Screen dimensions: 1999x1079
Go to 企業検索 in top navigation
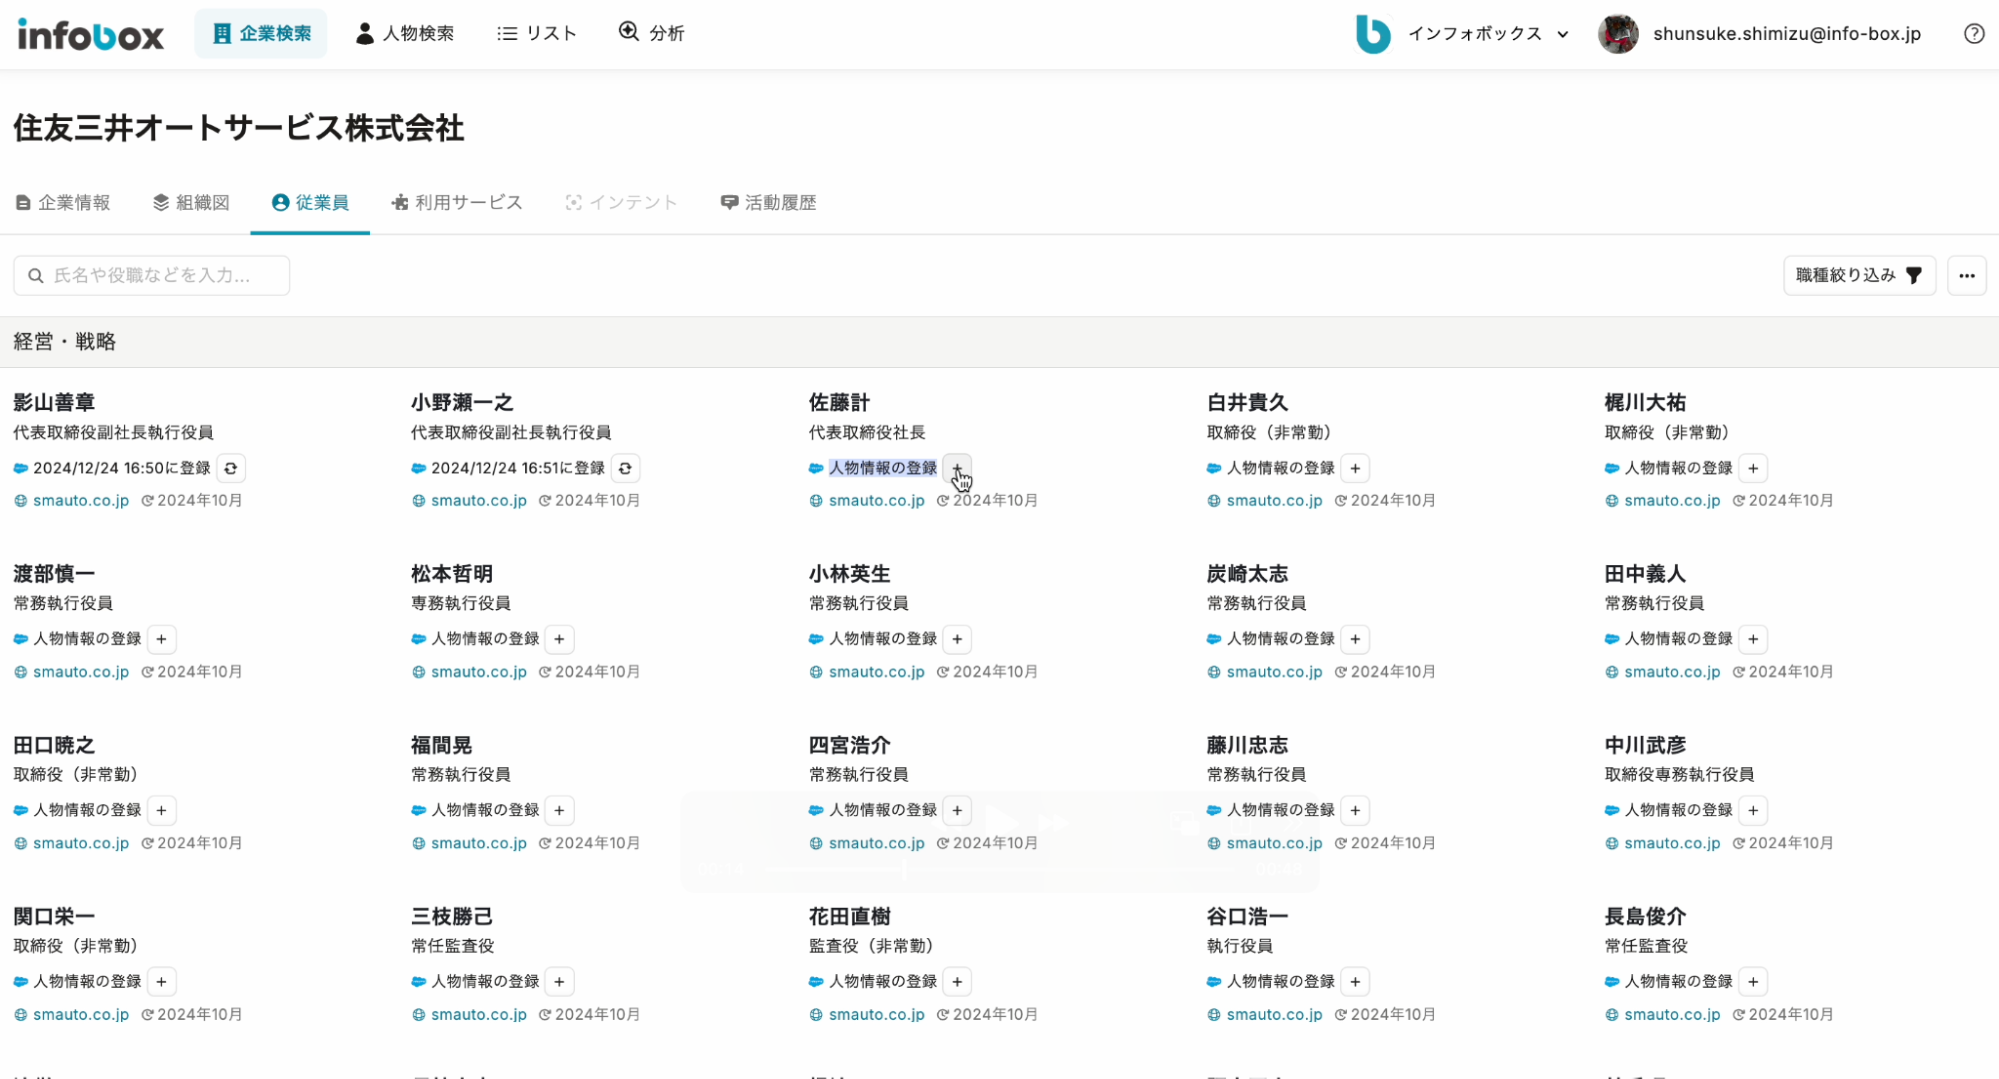[261, 34]
